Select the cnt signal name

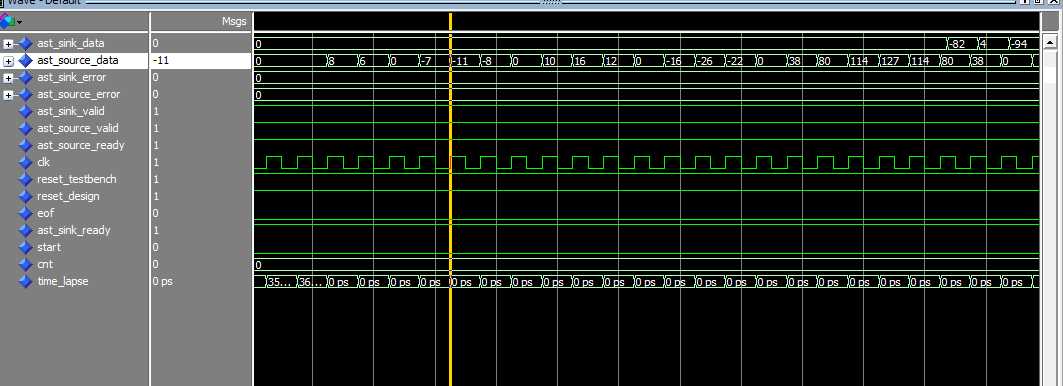pyautogui.click(x=45, y=264)
